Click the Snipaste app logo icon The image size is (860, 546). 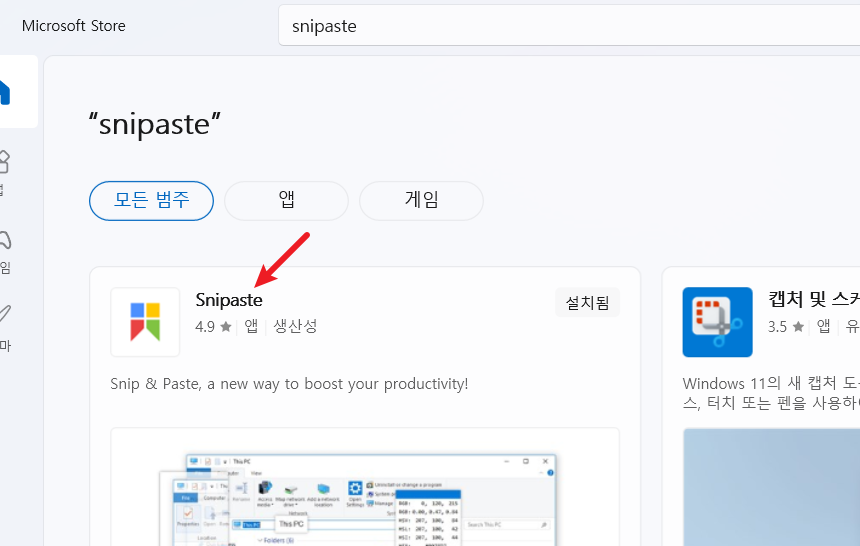point(145,322)
